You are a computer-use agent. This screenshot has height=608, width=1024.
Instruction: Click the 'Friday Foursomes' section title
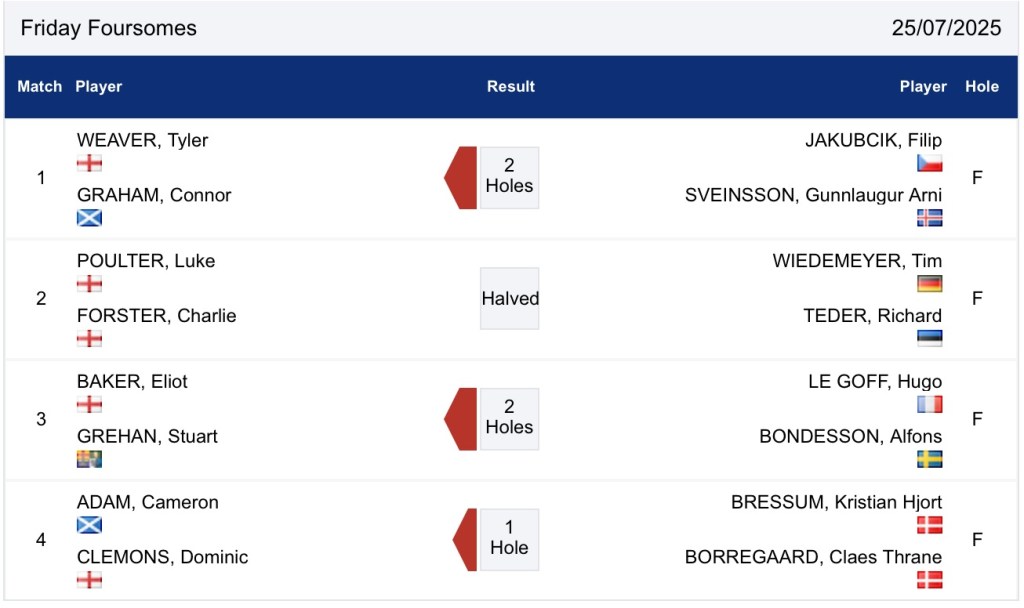tap(109, 28)
